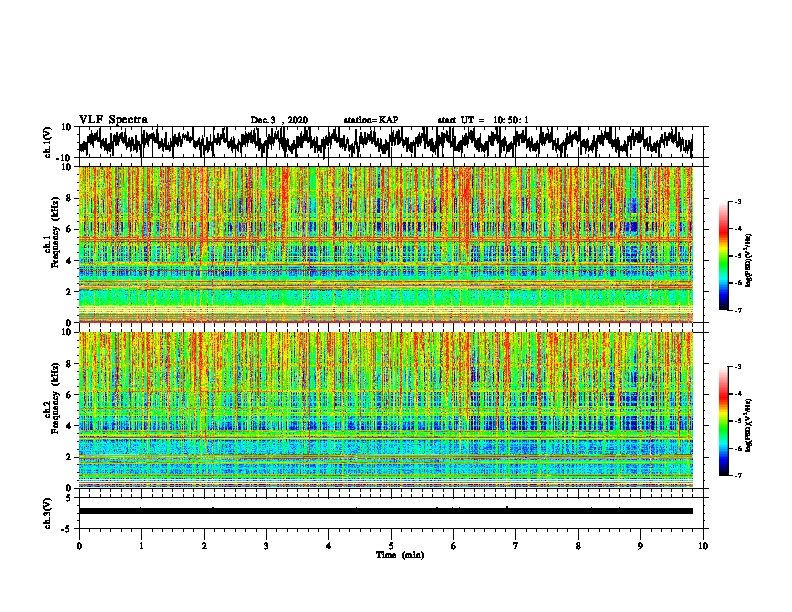This screenshot has height=612, width=792.
Task: Click the time axis tick label "0"
Action: [79, 546]
